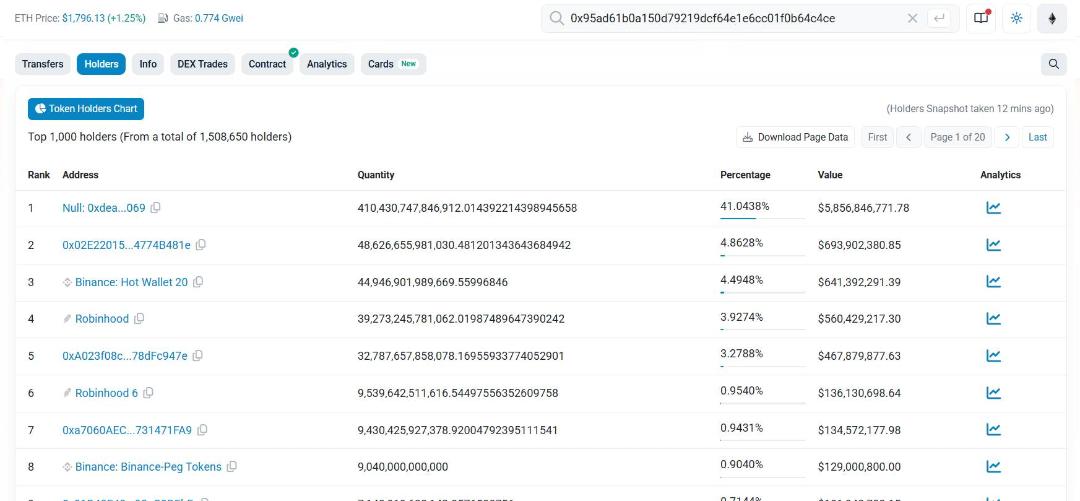Click the Value column header

(x=830, y=175)
